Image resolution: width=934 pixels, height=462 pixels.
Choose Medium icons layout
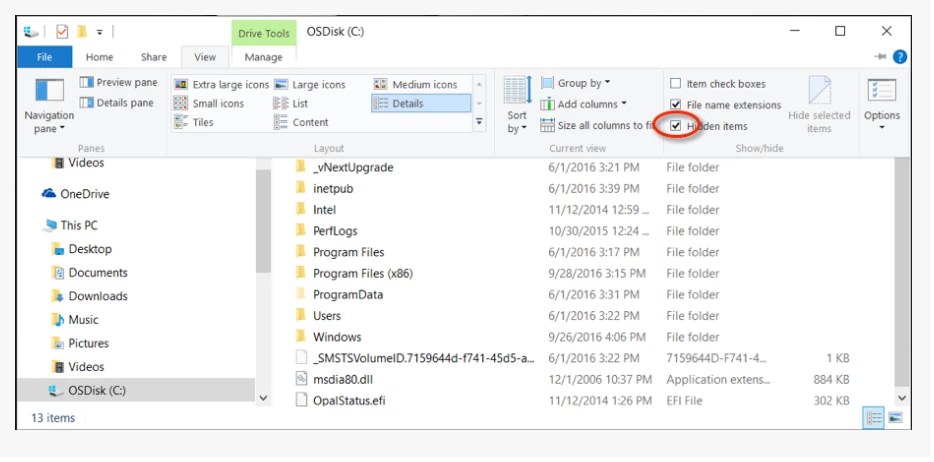click(x=416, y=85)
